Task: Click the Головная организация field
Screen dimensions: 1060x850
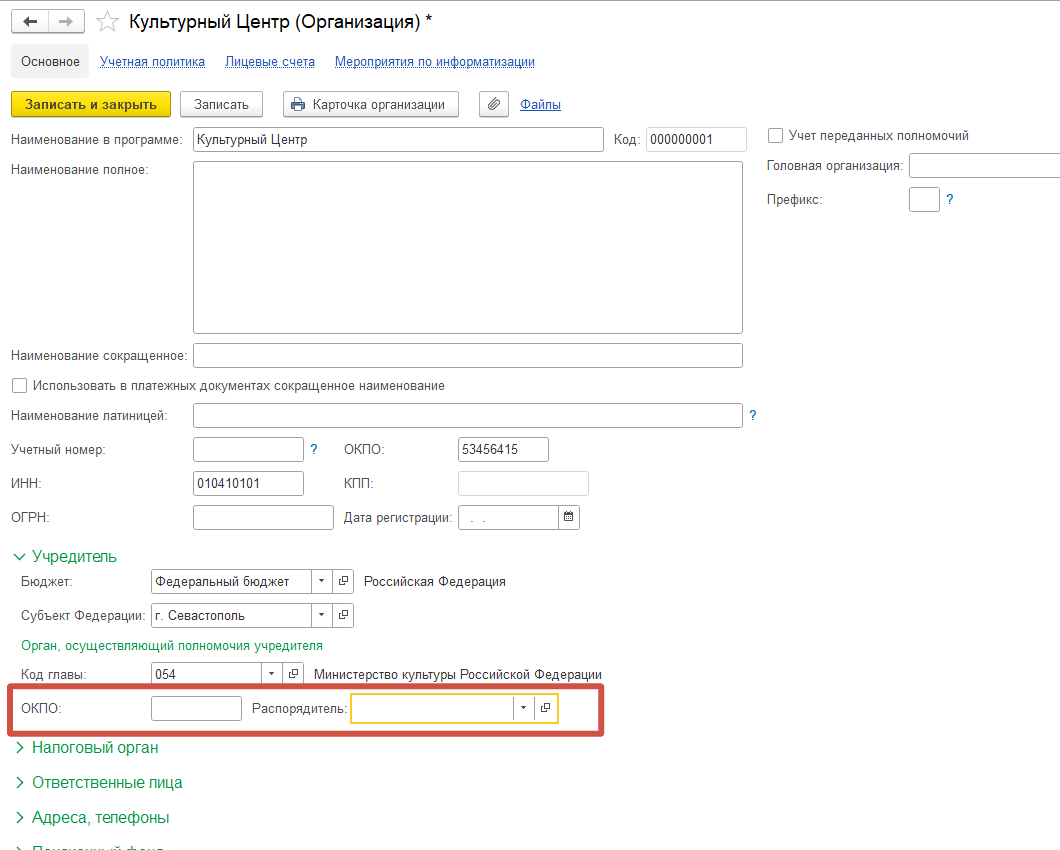Action: pyautogui.click(x=984, y=165)
